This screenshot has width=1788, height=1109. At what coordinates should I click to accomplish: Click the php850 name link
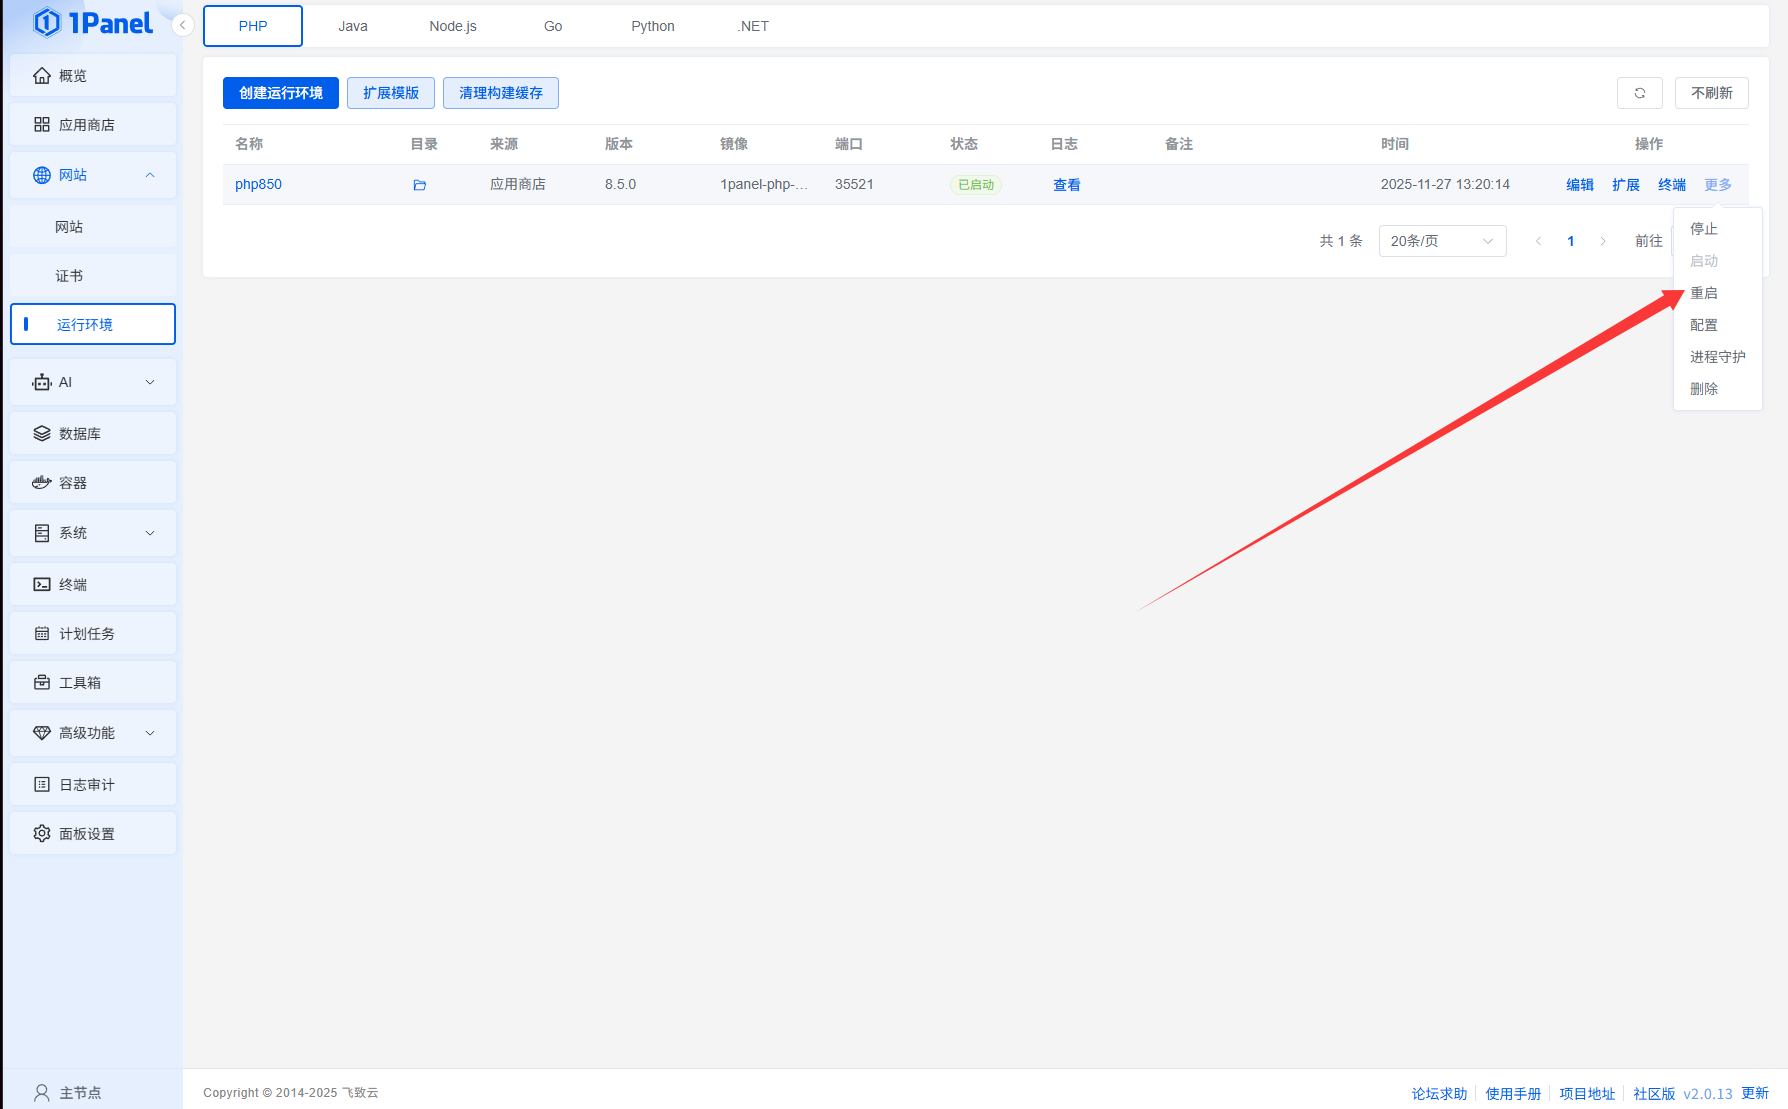tap(258, 184)
